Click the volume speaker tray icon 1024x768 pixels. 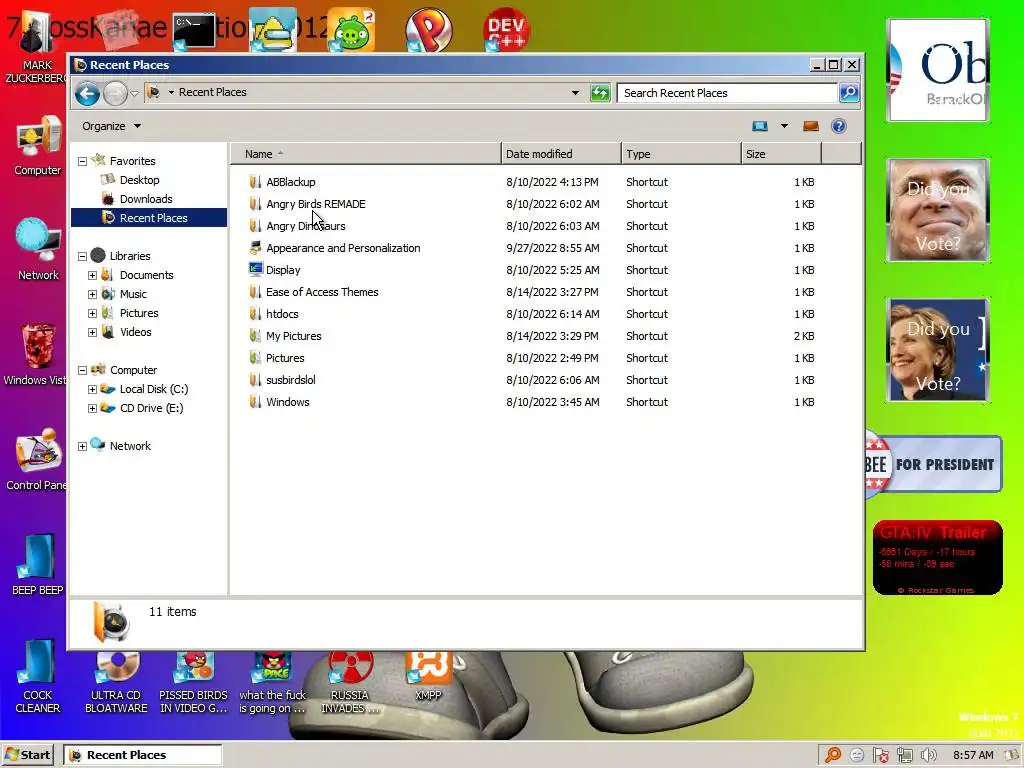(928, 755)
